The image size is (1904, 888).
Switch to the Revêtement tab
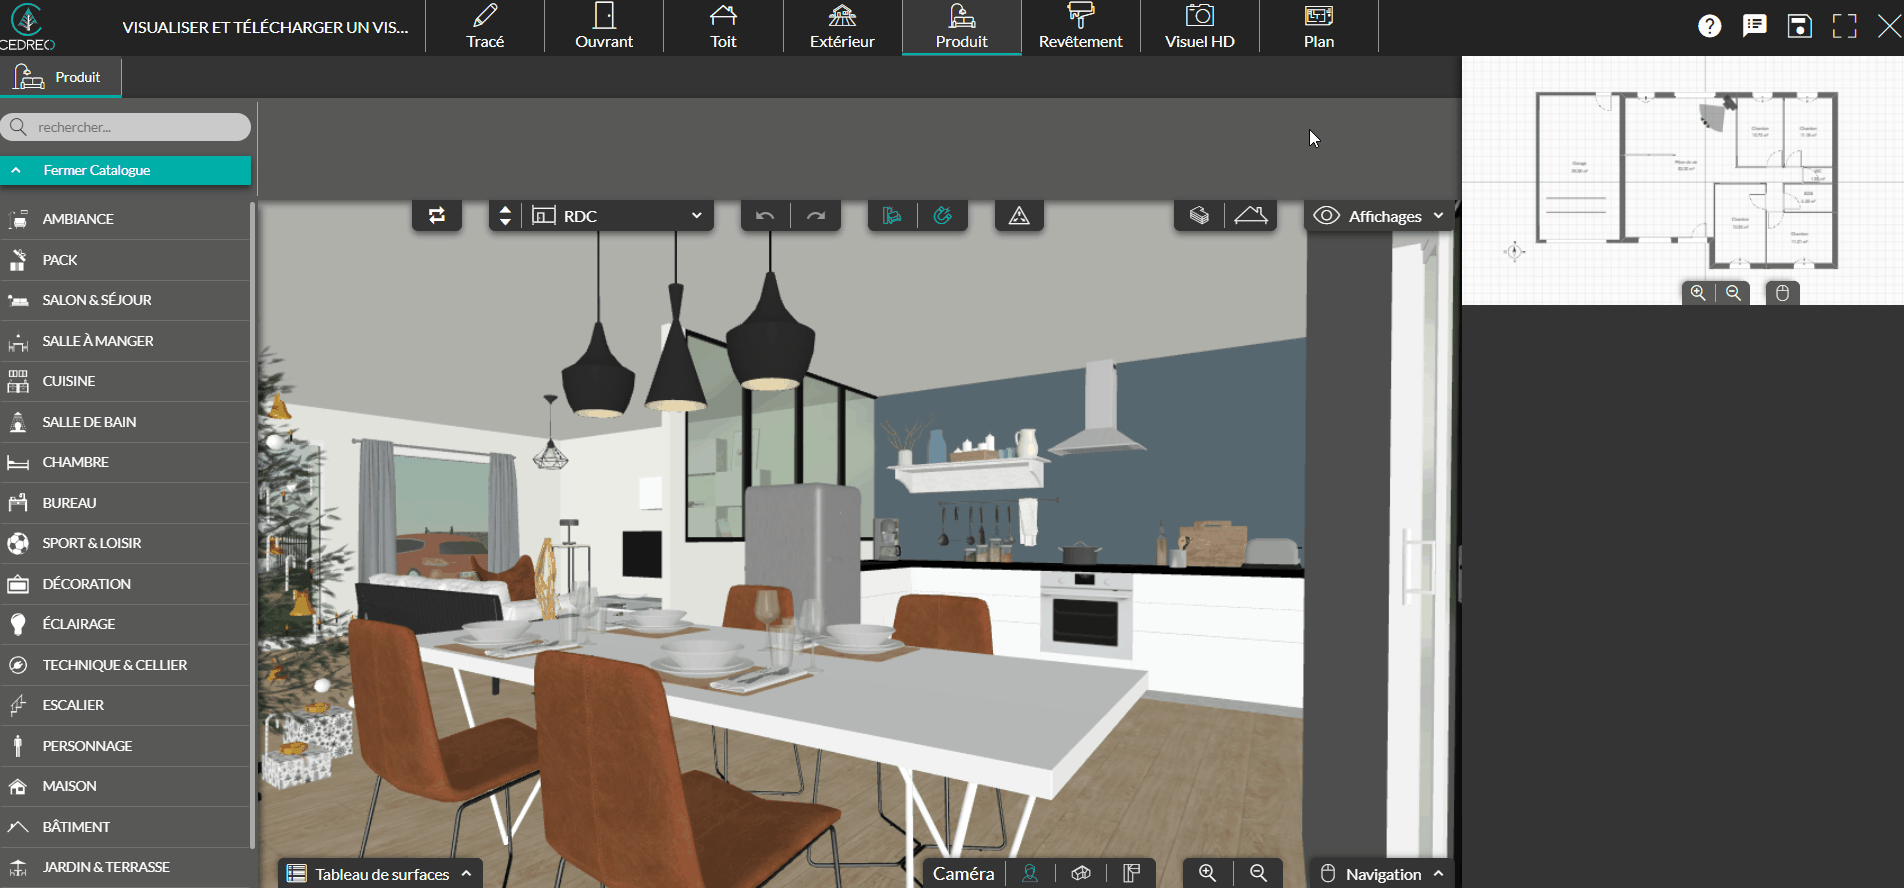point(1080,27)
